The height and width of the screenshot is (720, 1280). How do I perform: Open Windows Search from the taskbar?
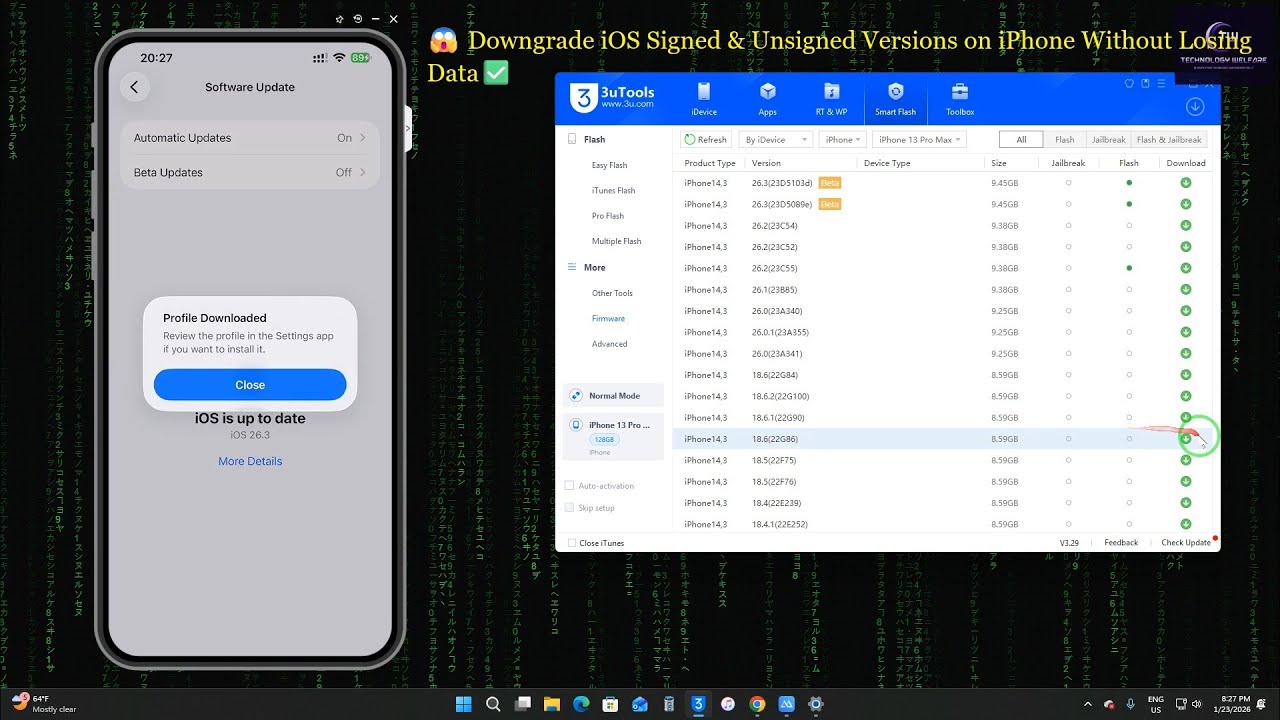[x=493, y=704]
